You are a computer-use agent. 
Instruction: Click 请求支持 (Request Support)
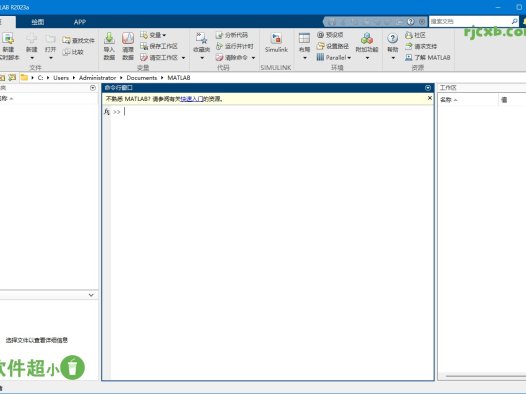(x=421, y=46)
